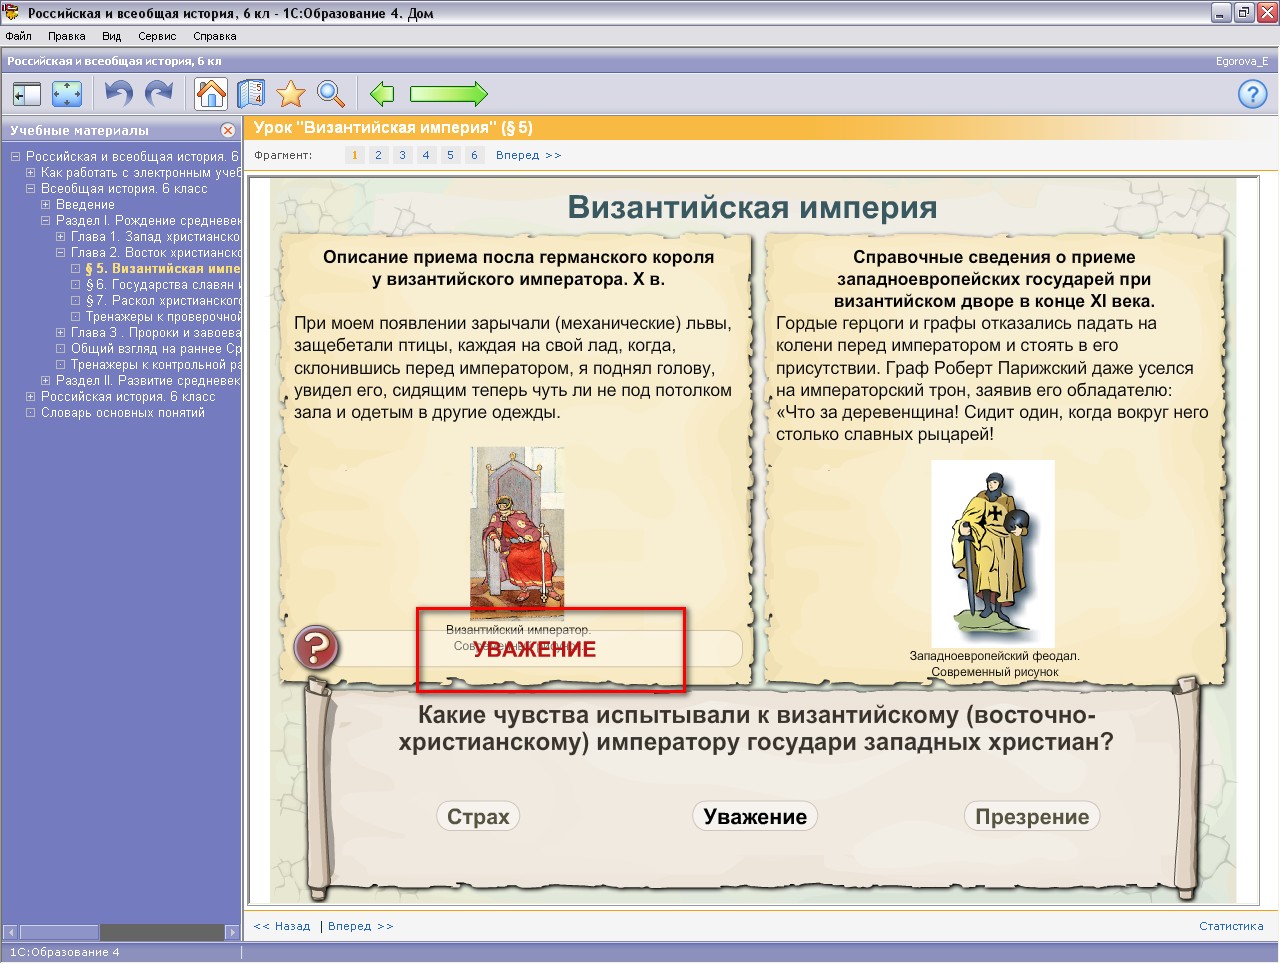Collapse Всеобщая история 6 класс node

click(x=30, y=189)
